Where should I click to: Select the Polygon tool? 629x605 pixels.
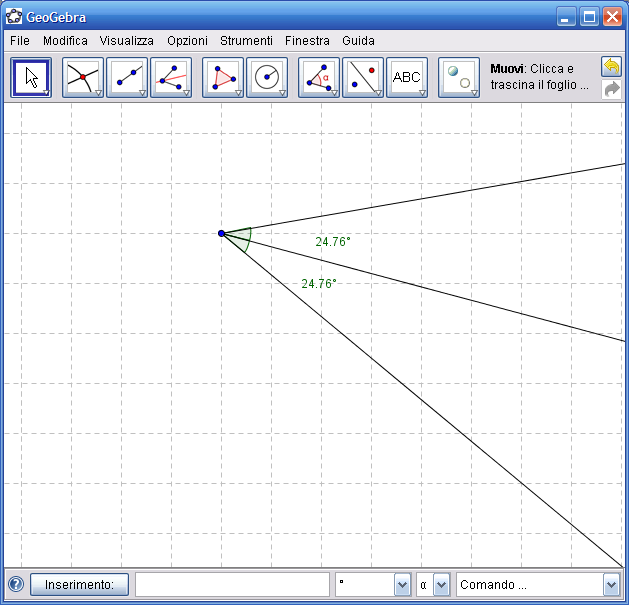point(223,77)
